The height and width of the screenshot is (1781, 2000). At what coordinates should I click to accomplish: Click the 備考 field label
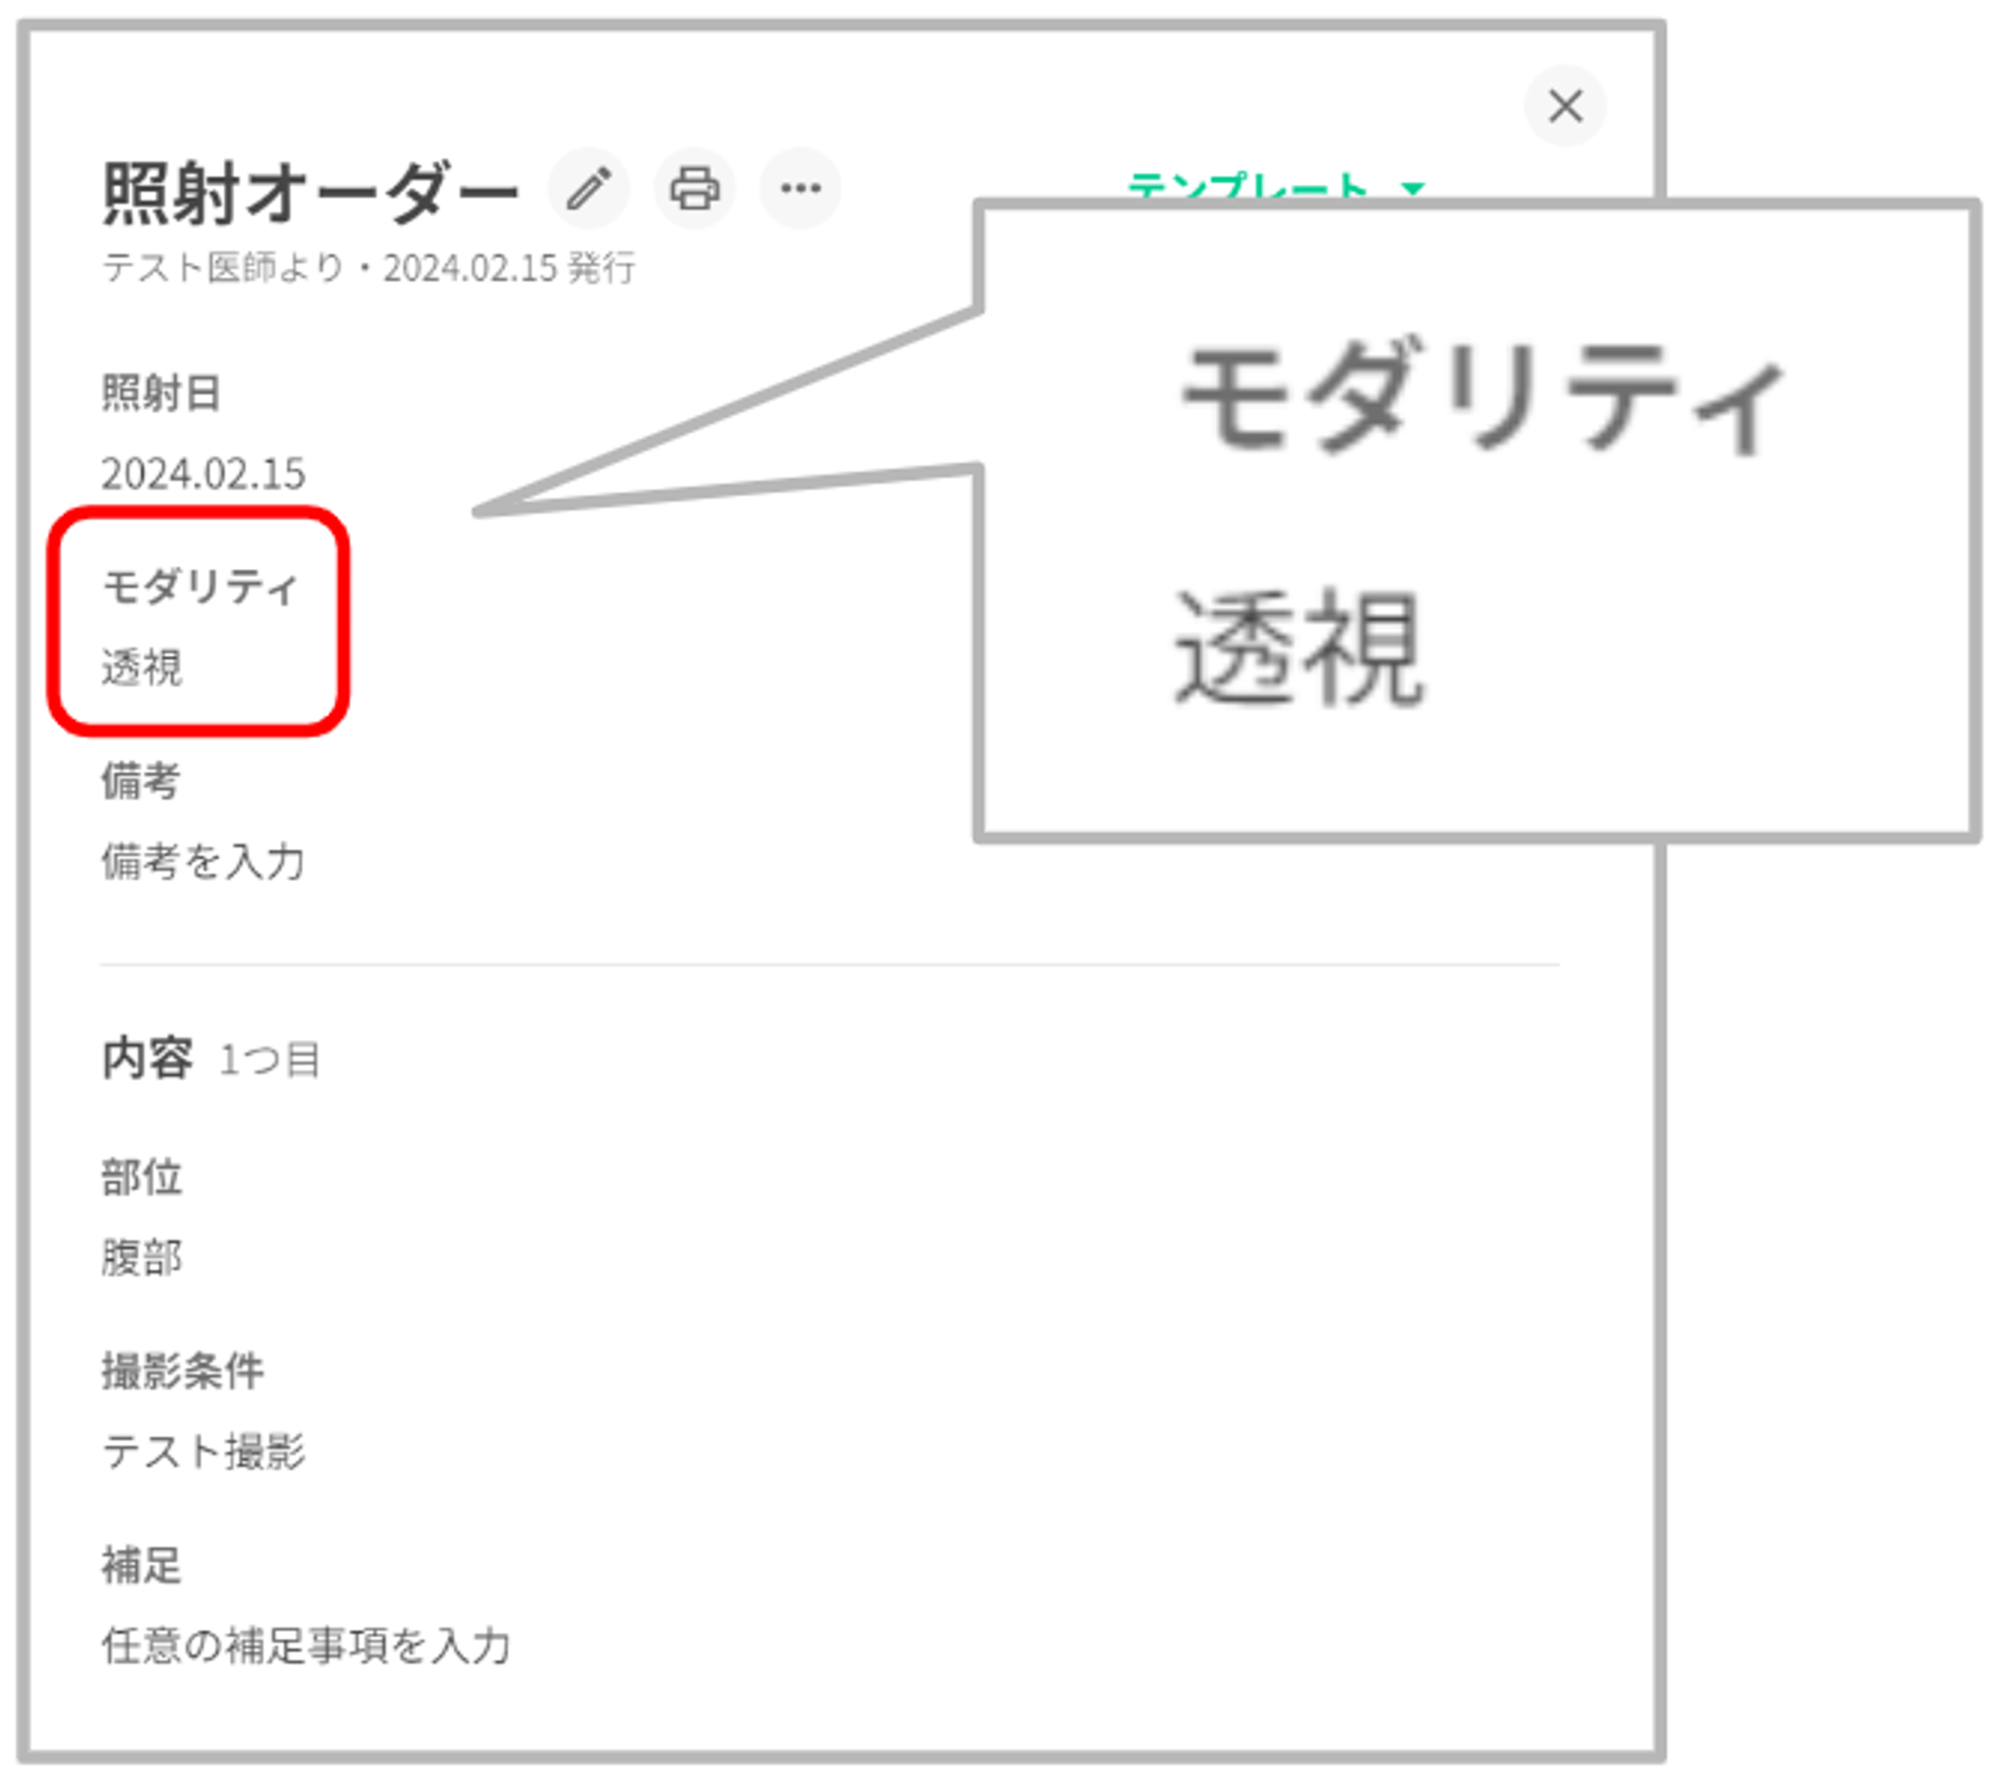(140, 781)
